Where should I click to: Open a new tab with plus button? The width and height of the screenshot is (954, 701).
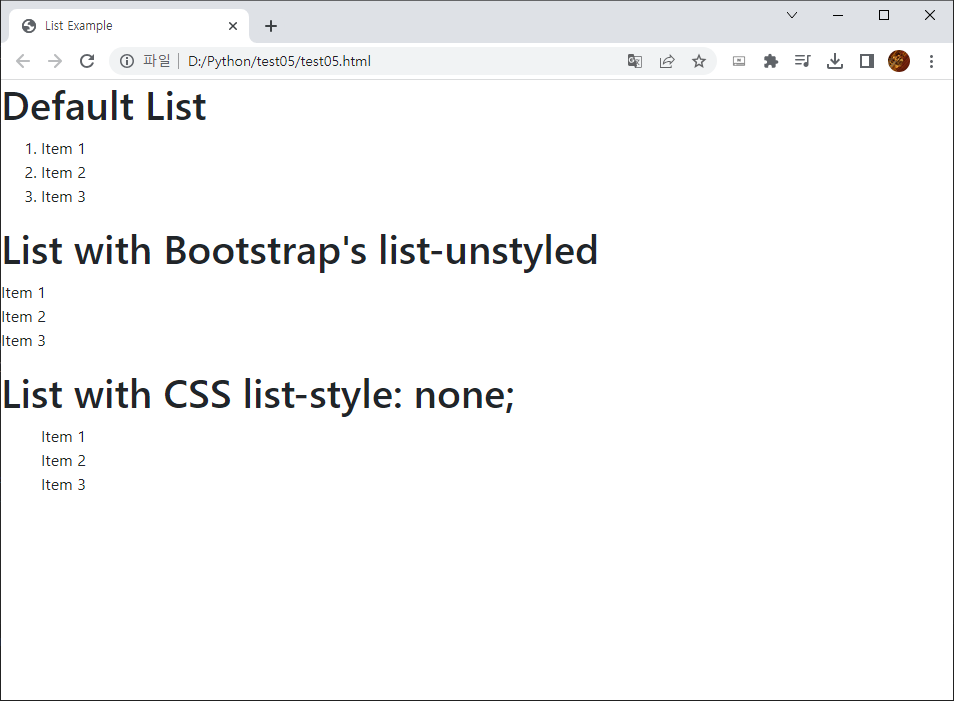[x=271, y=26]
